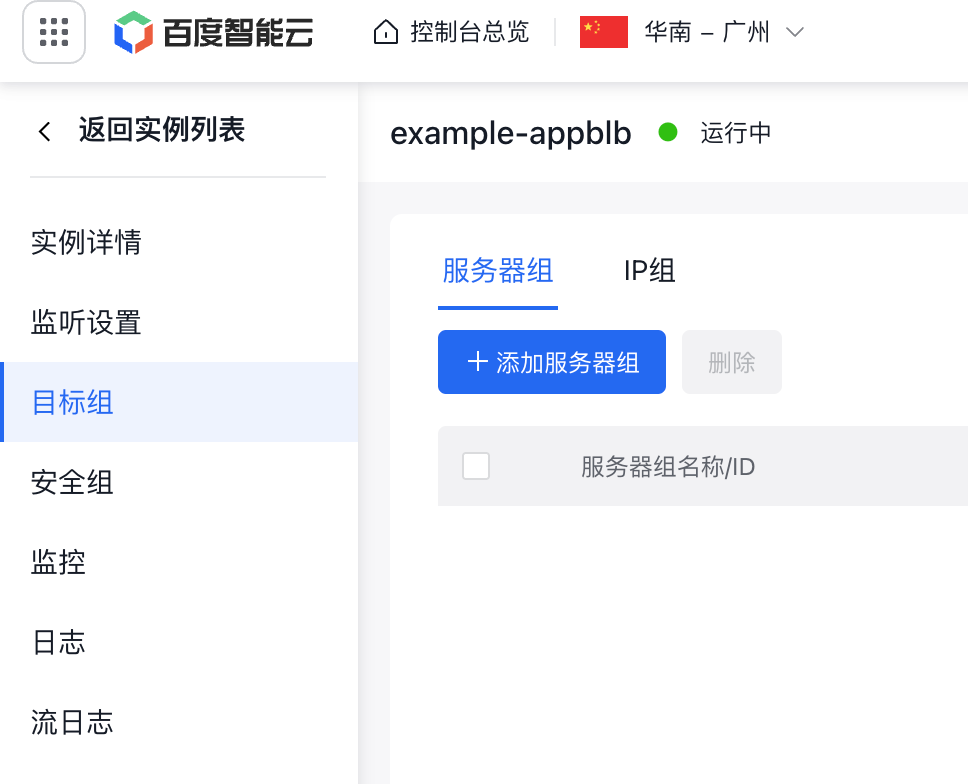Click the Baidu AI Cloud logo
This screenshot has height=784, width=968.
pyautogui.click(x=214, y=32)
